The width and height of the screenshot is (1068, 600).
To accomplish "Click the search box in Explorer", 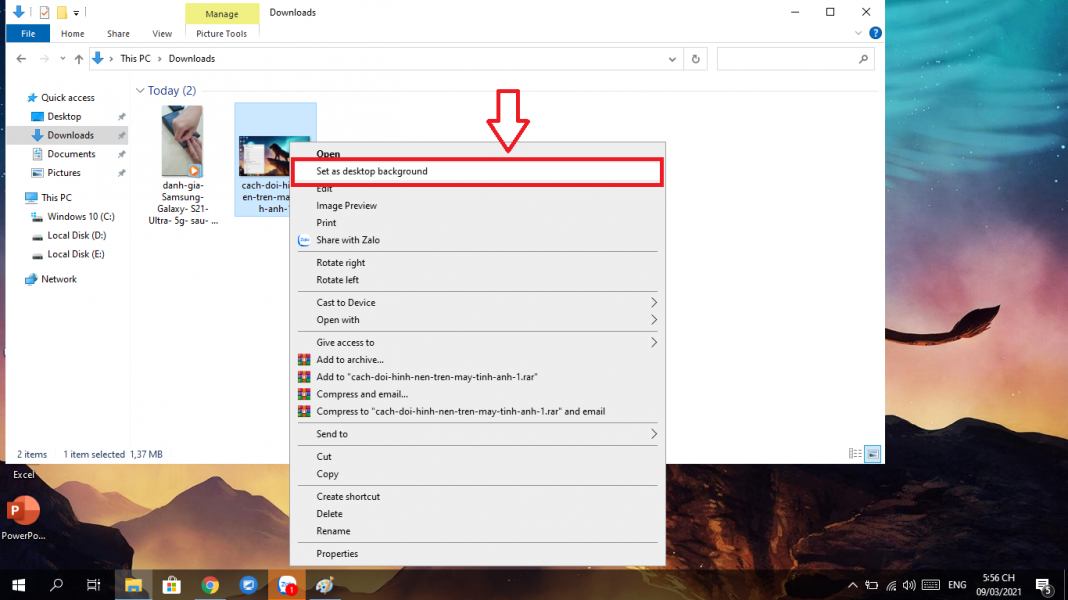I will point(787,59).
